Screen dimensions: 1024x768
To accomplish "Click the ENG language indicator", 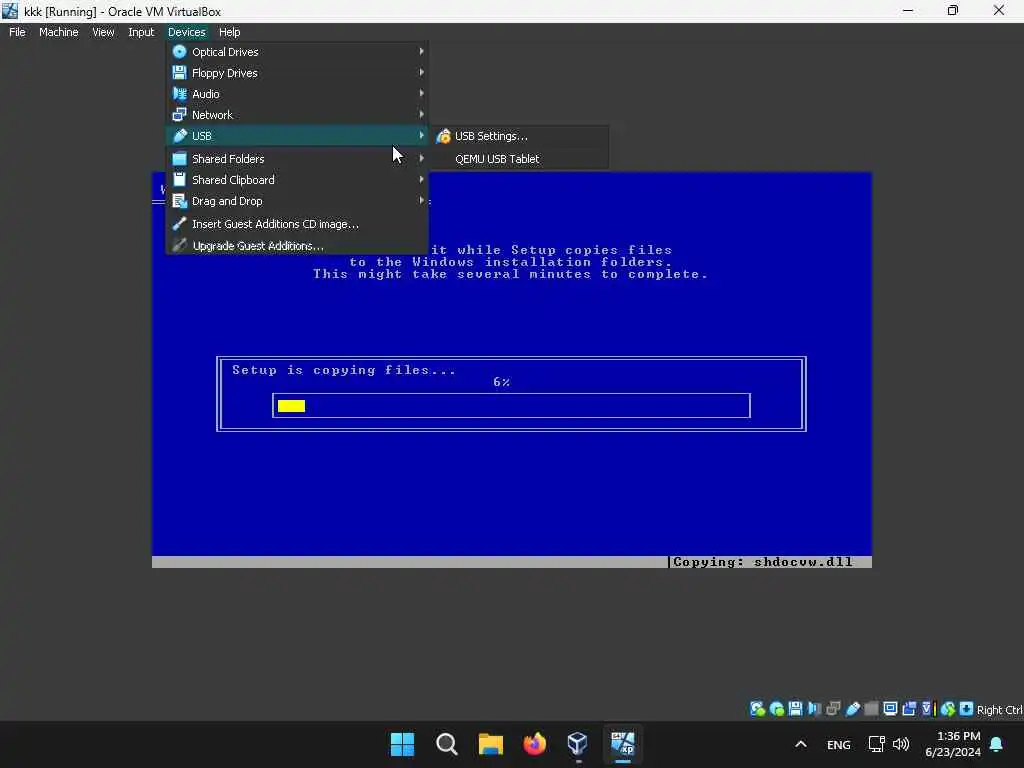I will pos(839,744).
